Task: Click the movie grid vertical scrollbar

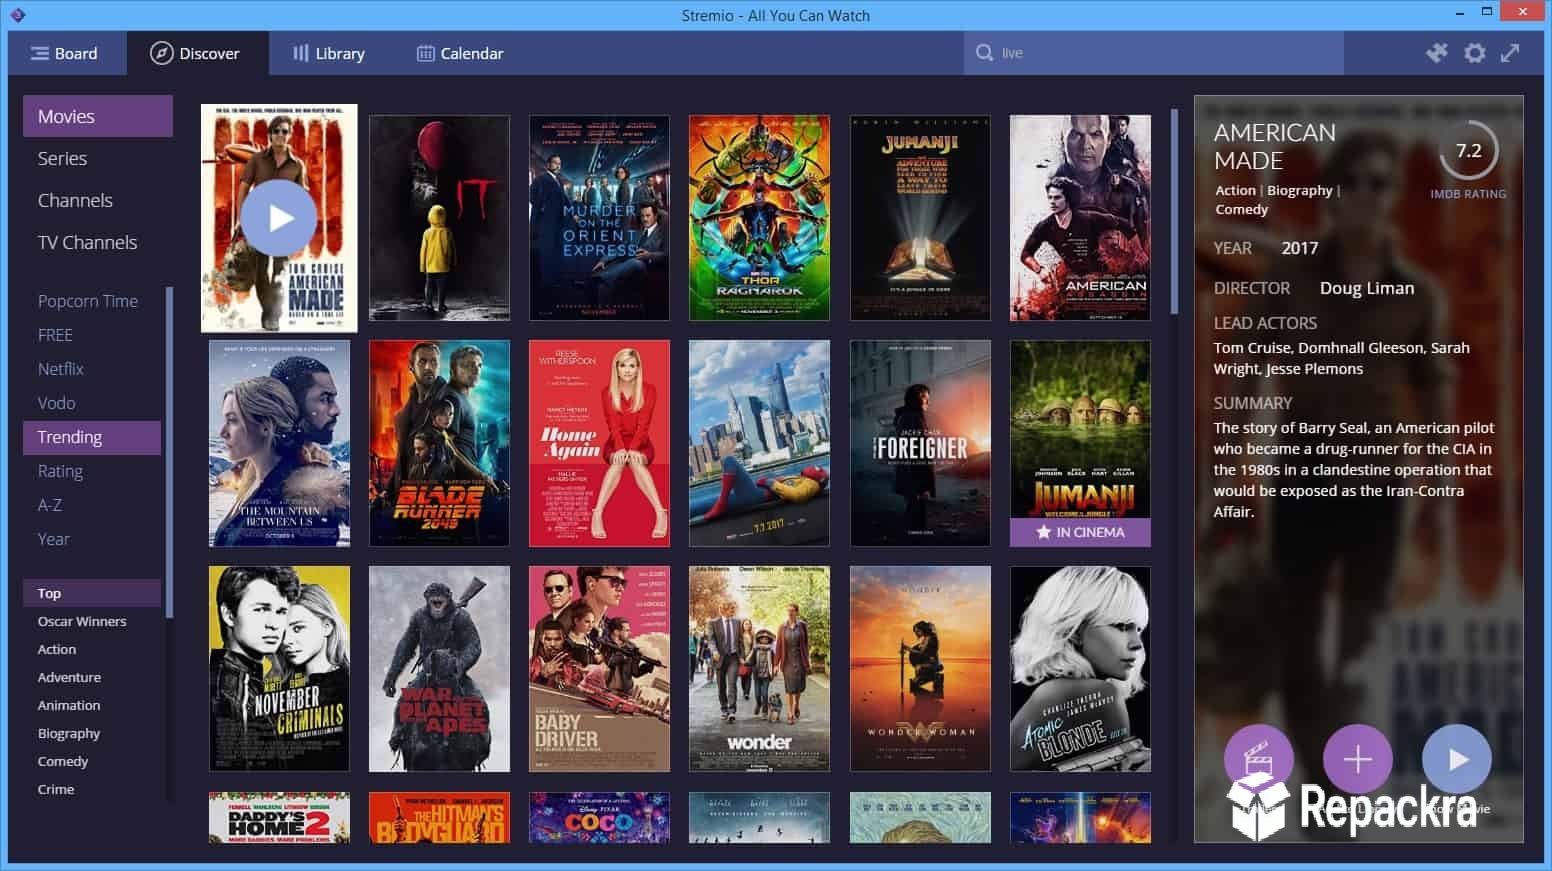Action: 1174,212
